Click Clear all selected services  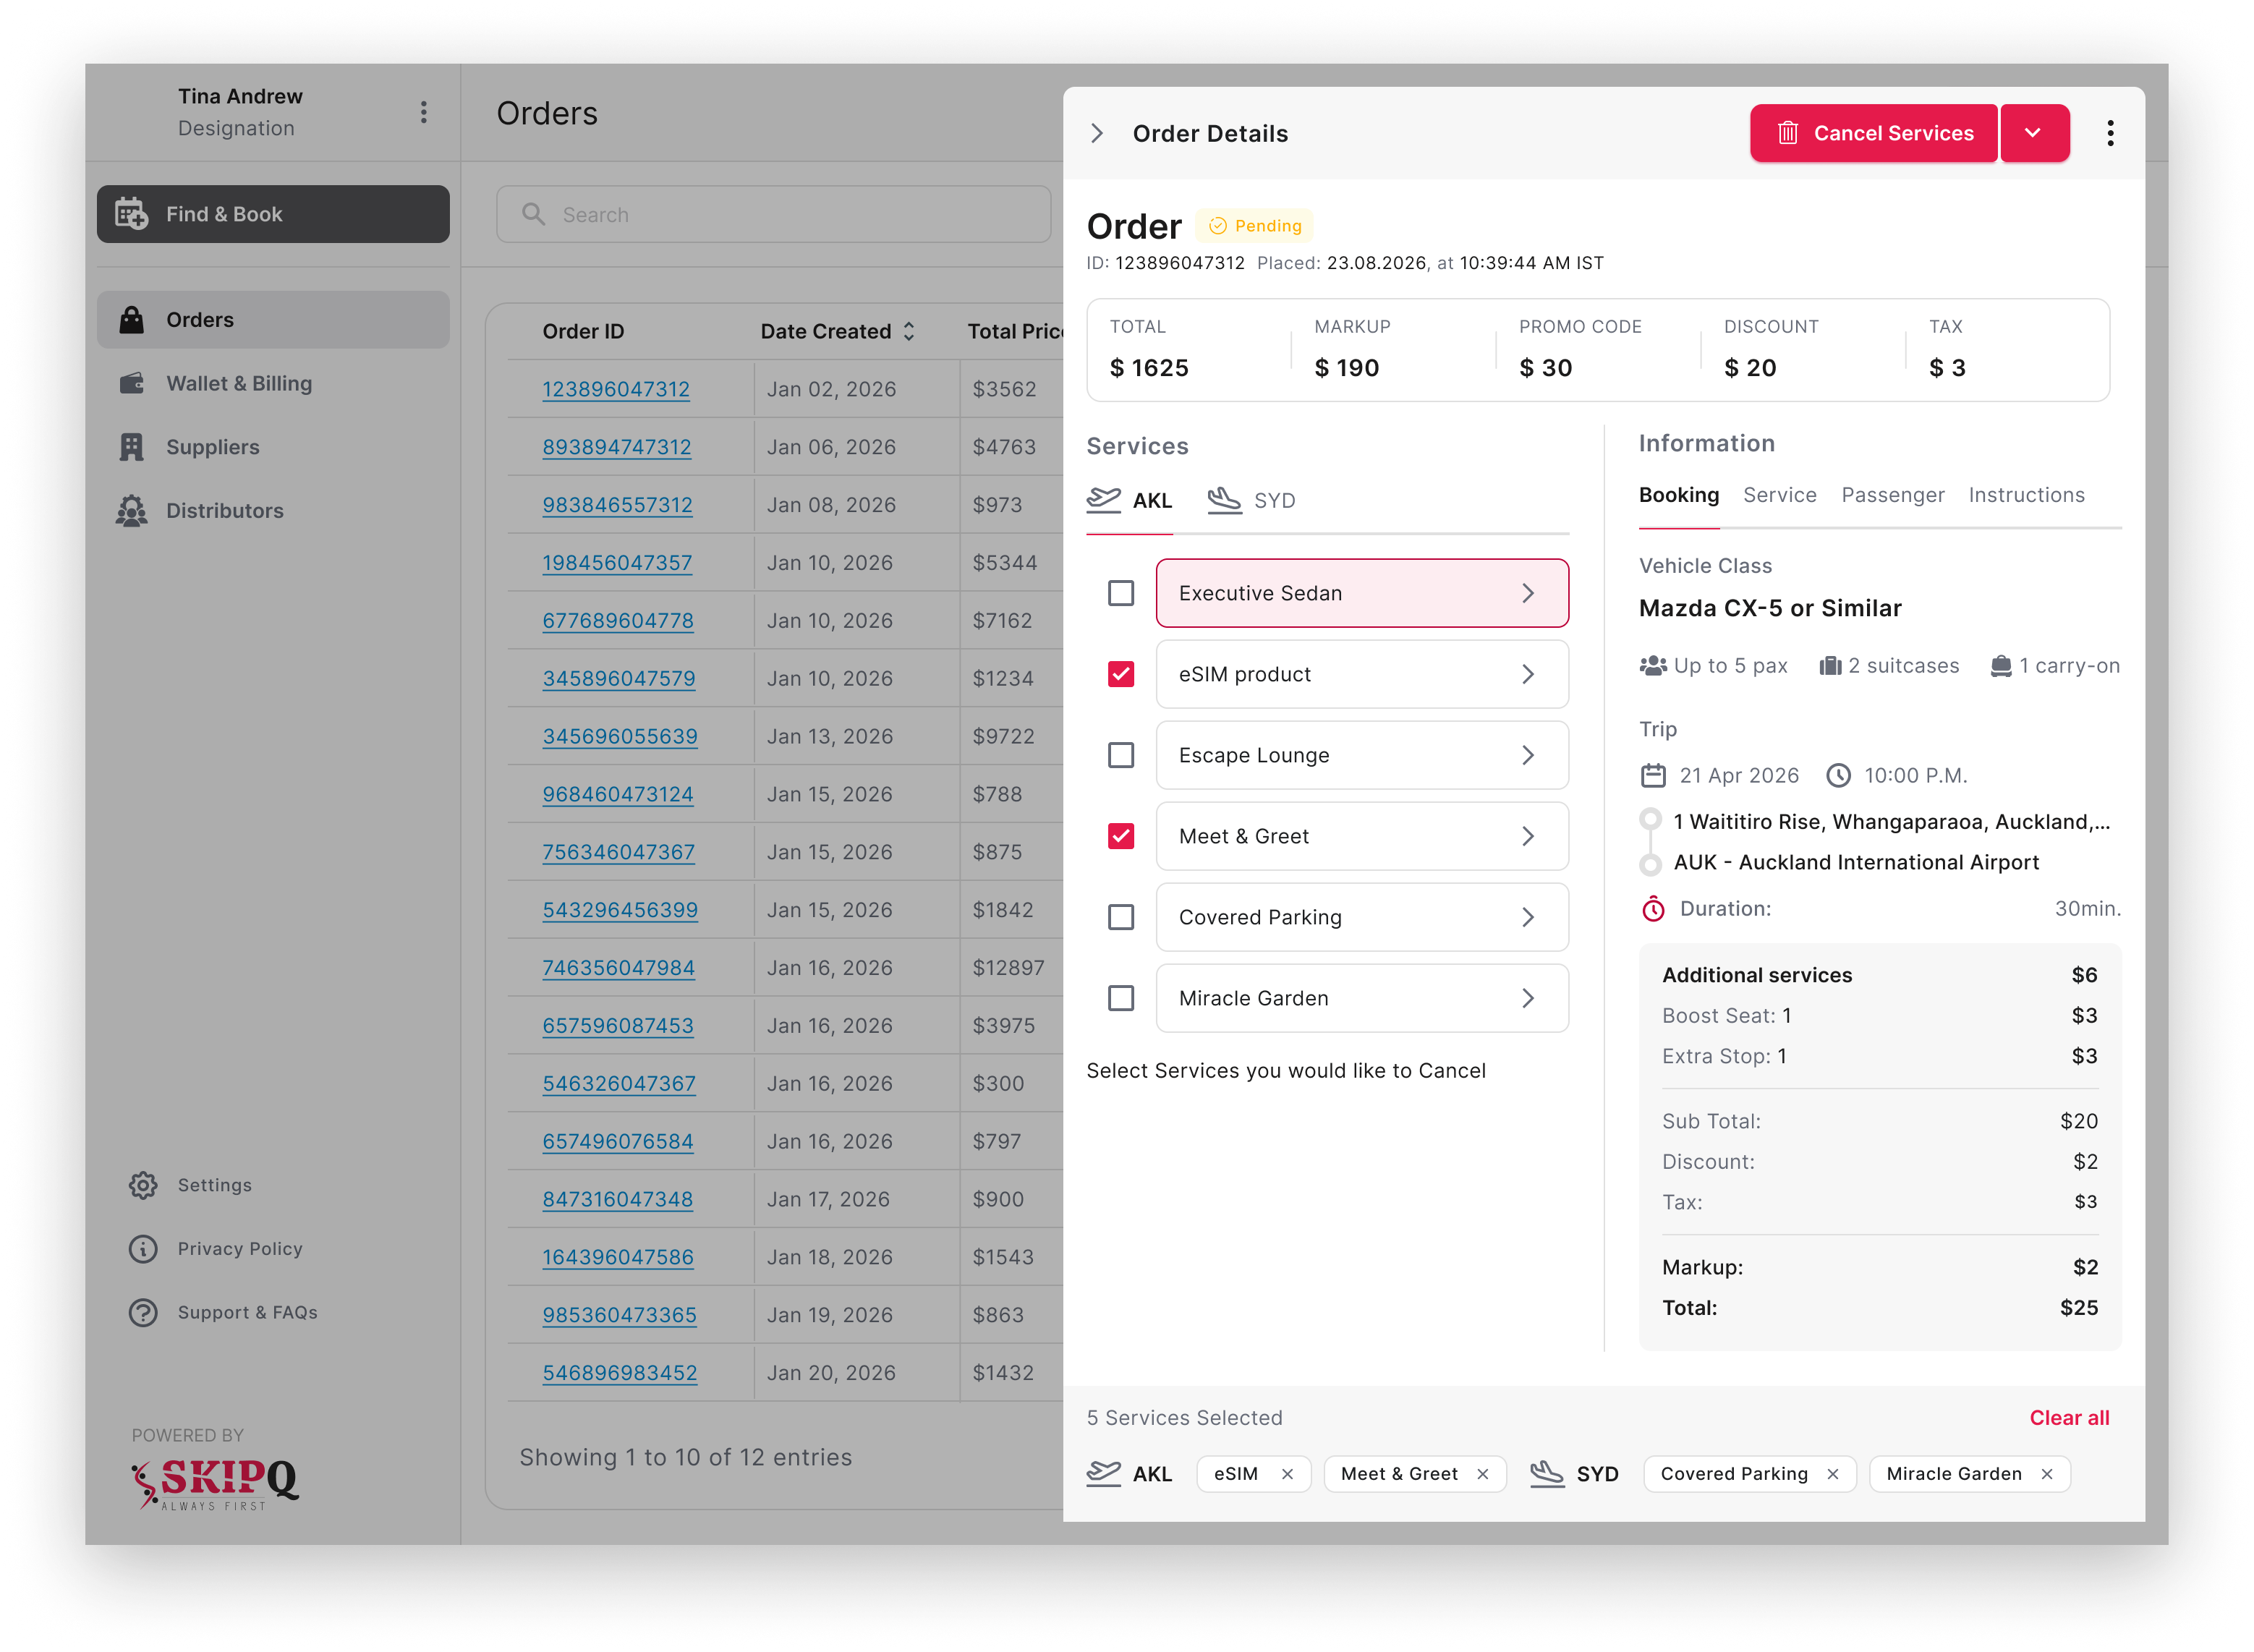[2069, 1418]
